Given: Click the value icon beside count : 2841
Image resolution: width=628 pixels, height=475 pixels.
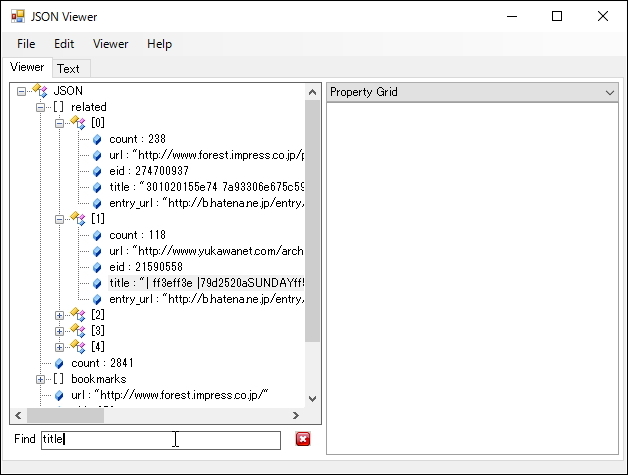Looking at the screenshot, I should [x=59, y=363].
